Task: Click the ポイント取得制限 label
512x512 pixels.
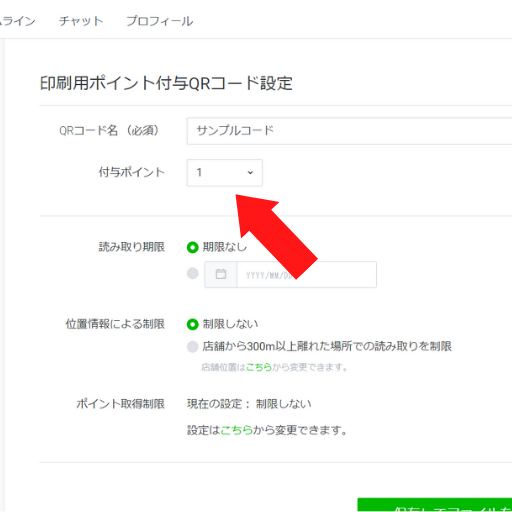Action: pyautogui.click(x=121, y=404)
